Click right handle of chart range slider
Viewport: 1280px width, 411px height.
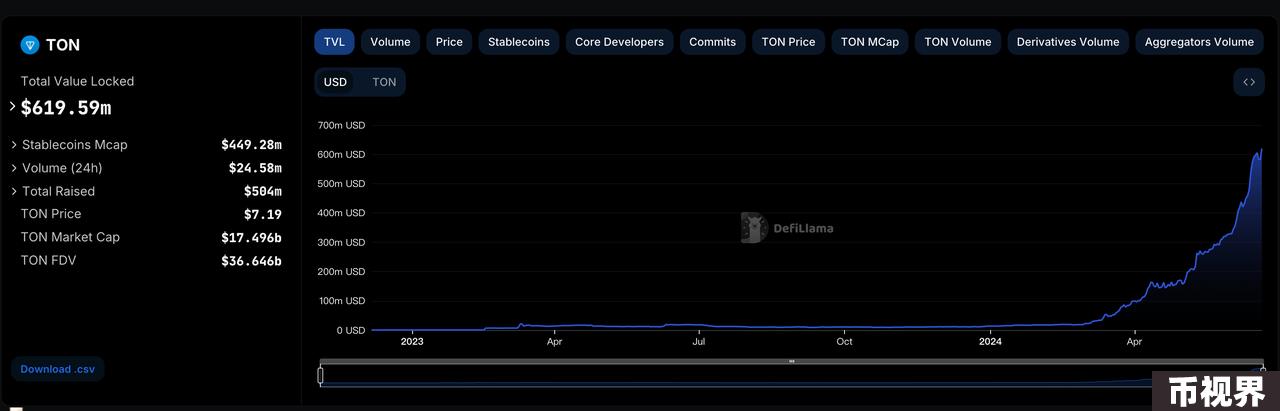(x=1263, y=371)
